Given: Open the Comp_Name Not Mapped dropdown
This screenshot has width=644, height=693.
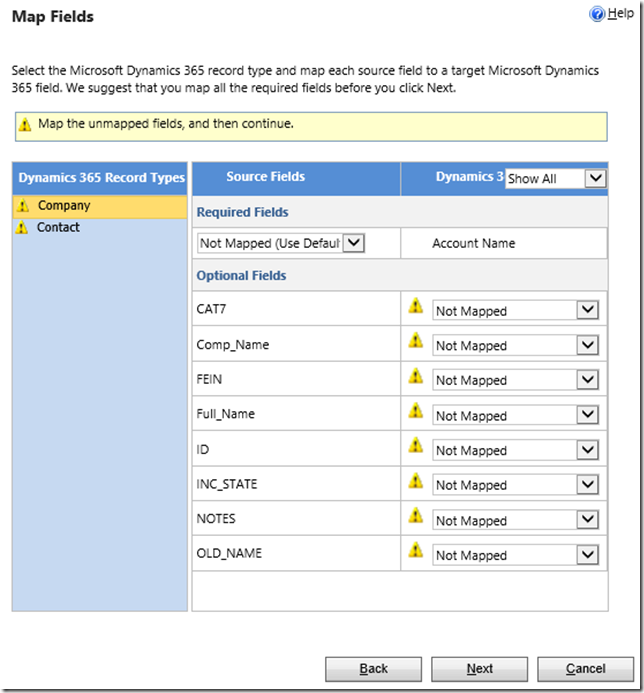Looking at the screenshot, I should 515,345.
